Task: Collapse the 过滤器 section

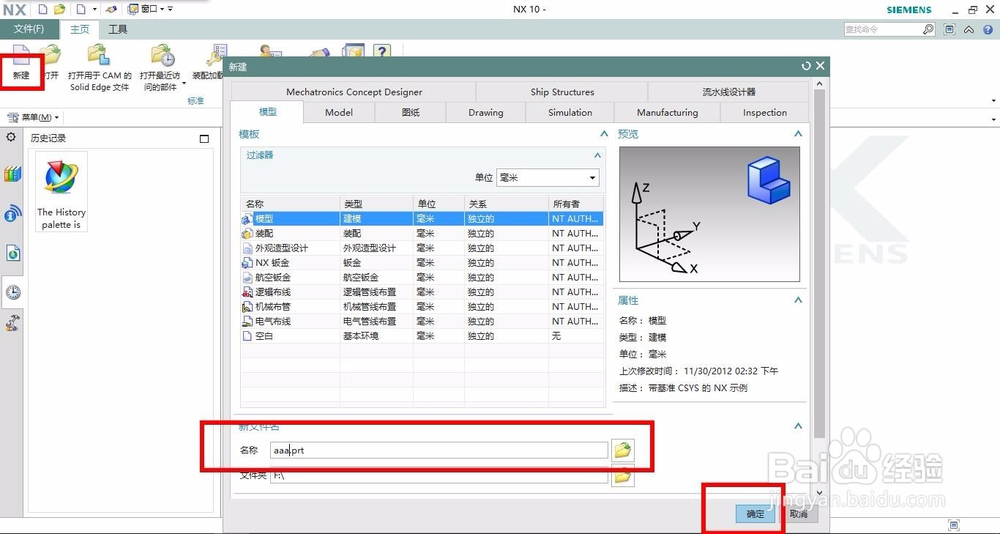Action: tap(598, 155)
